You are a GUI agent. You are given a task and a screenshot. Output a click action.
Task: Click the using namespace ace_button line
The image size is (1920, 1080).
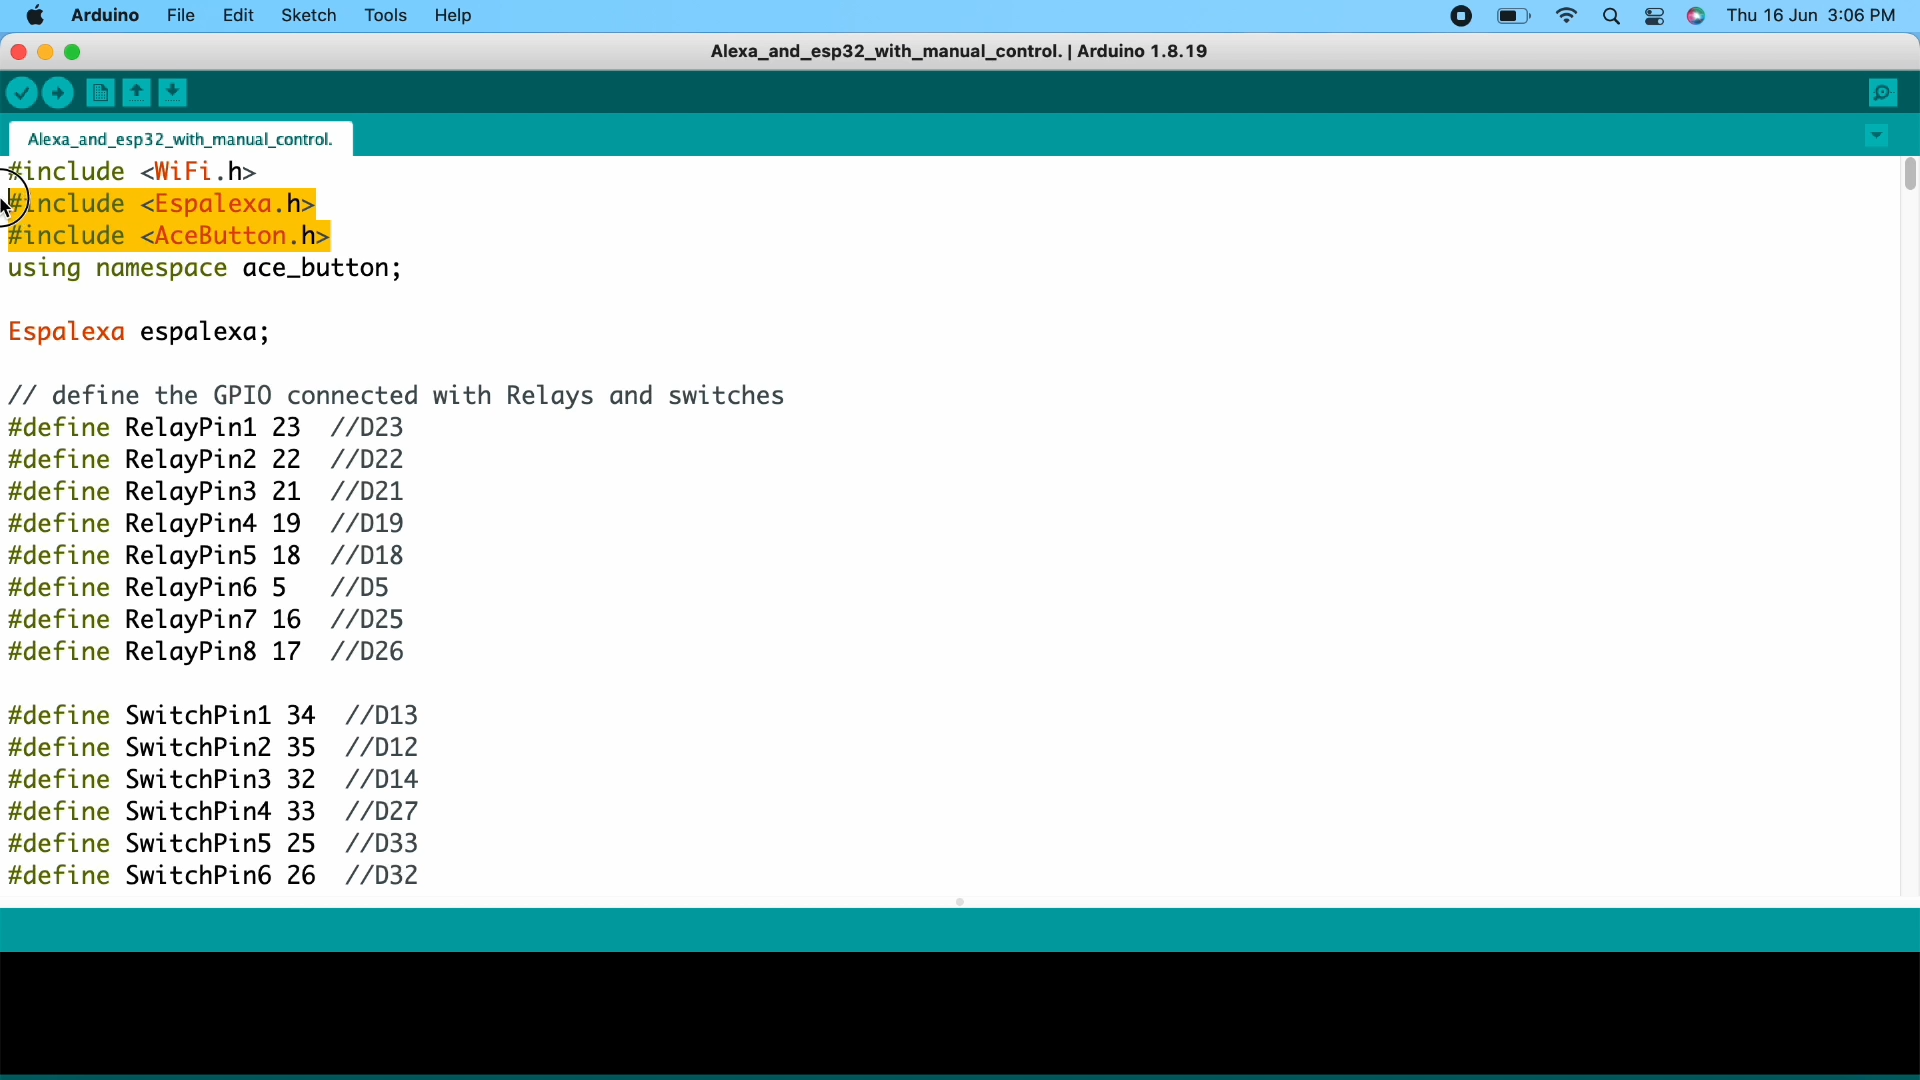click(205, 270)
